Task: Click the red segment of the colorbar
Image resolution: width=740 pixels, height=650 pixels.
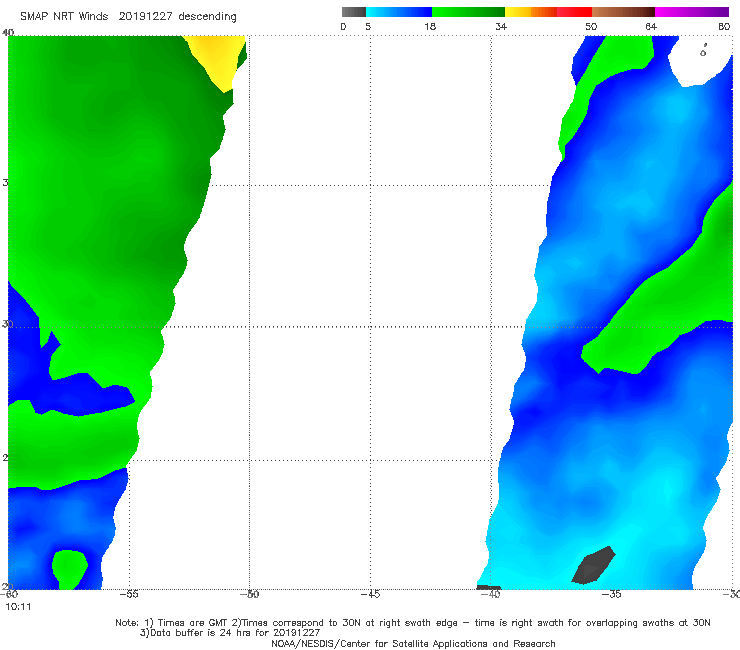Action: (x=574, y=12)
